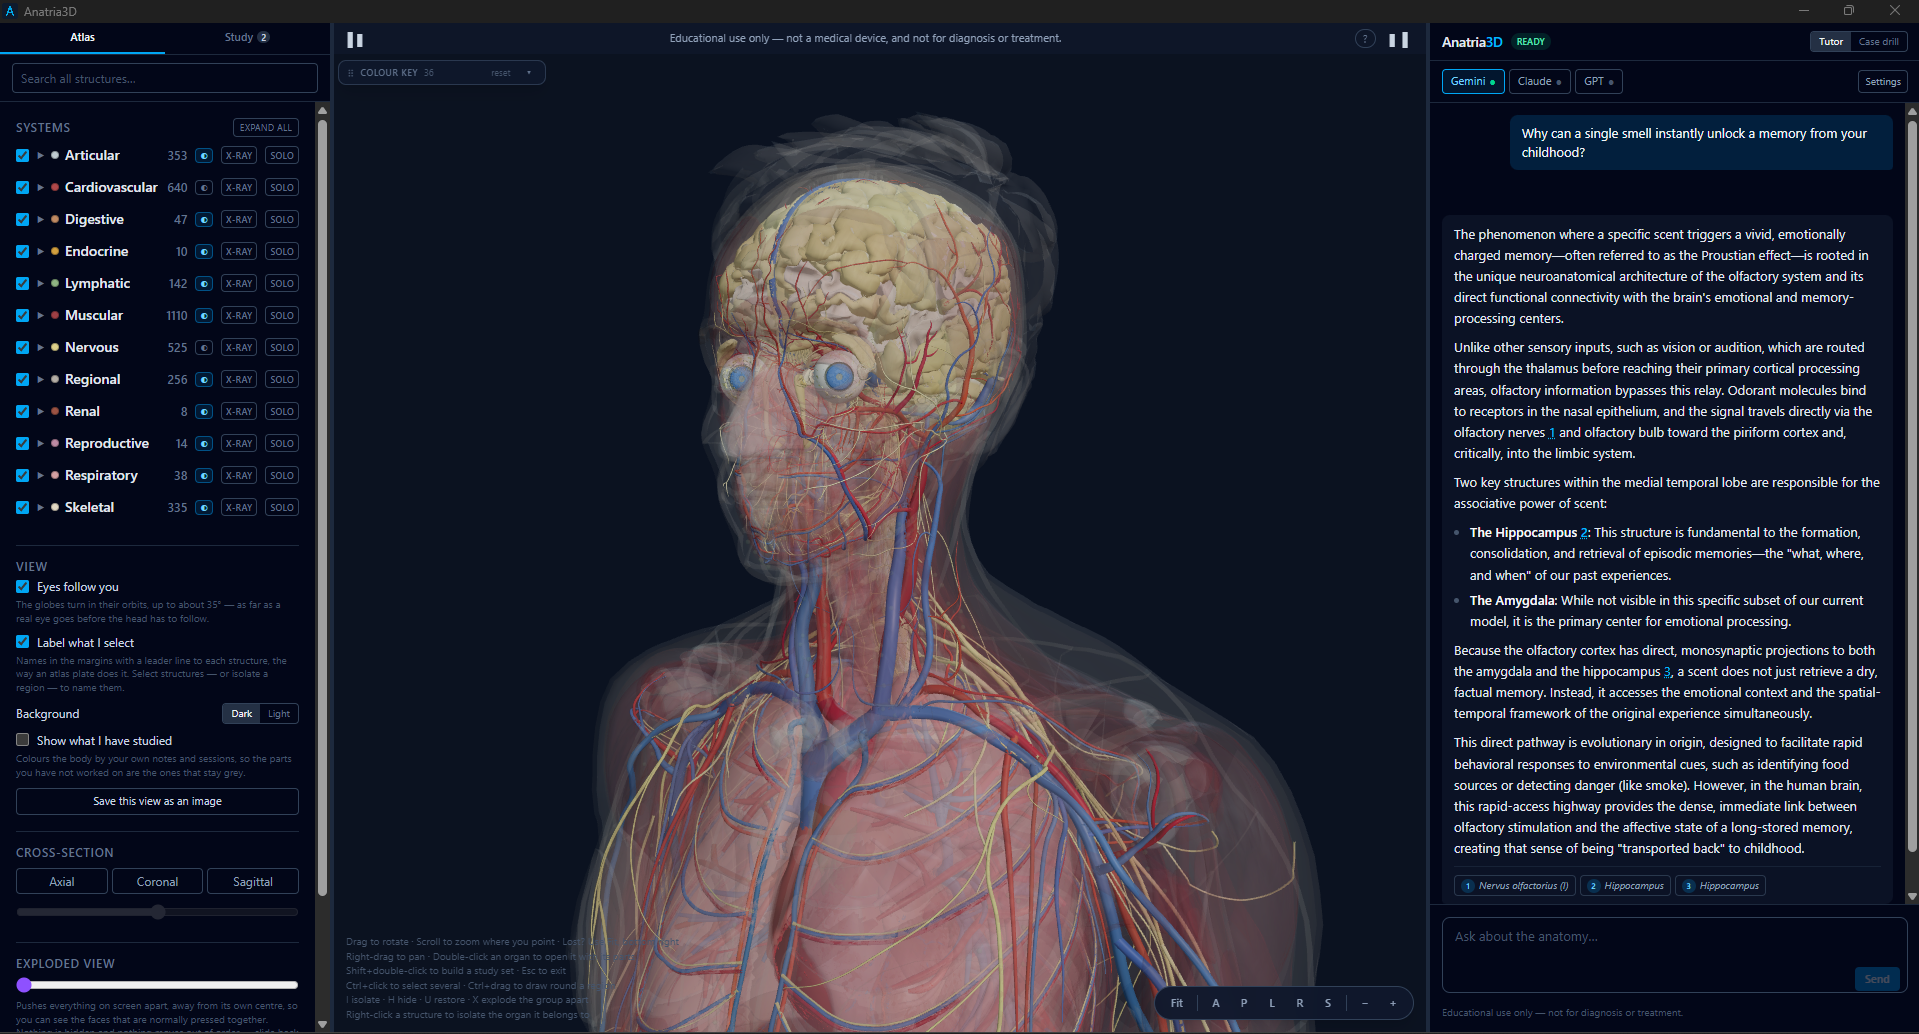Toggle the left sidebar panel icon at top of viewport

click(355, 40)
